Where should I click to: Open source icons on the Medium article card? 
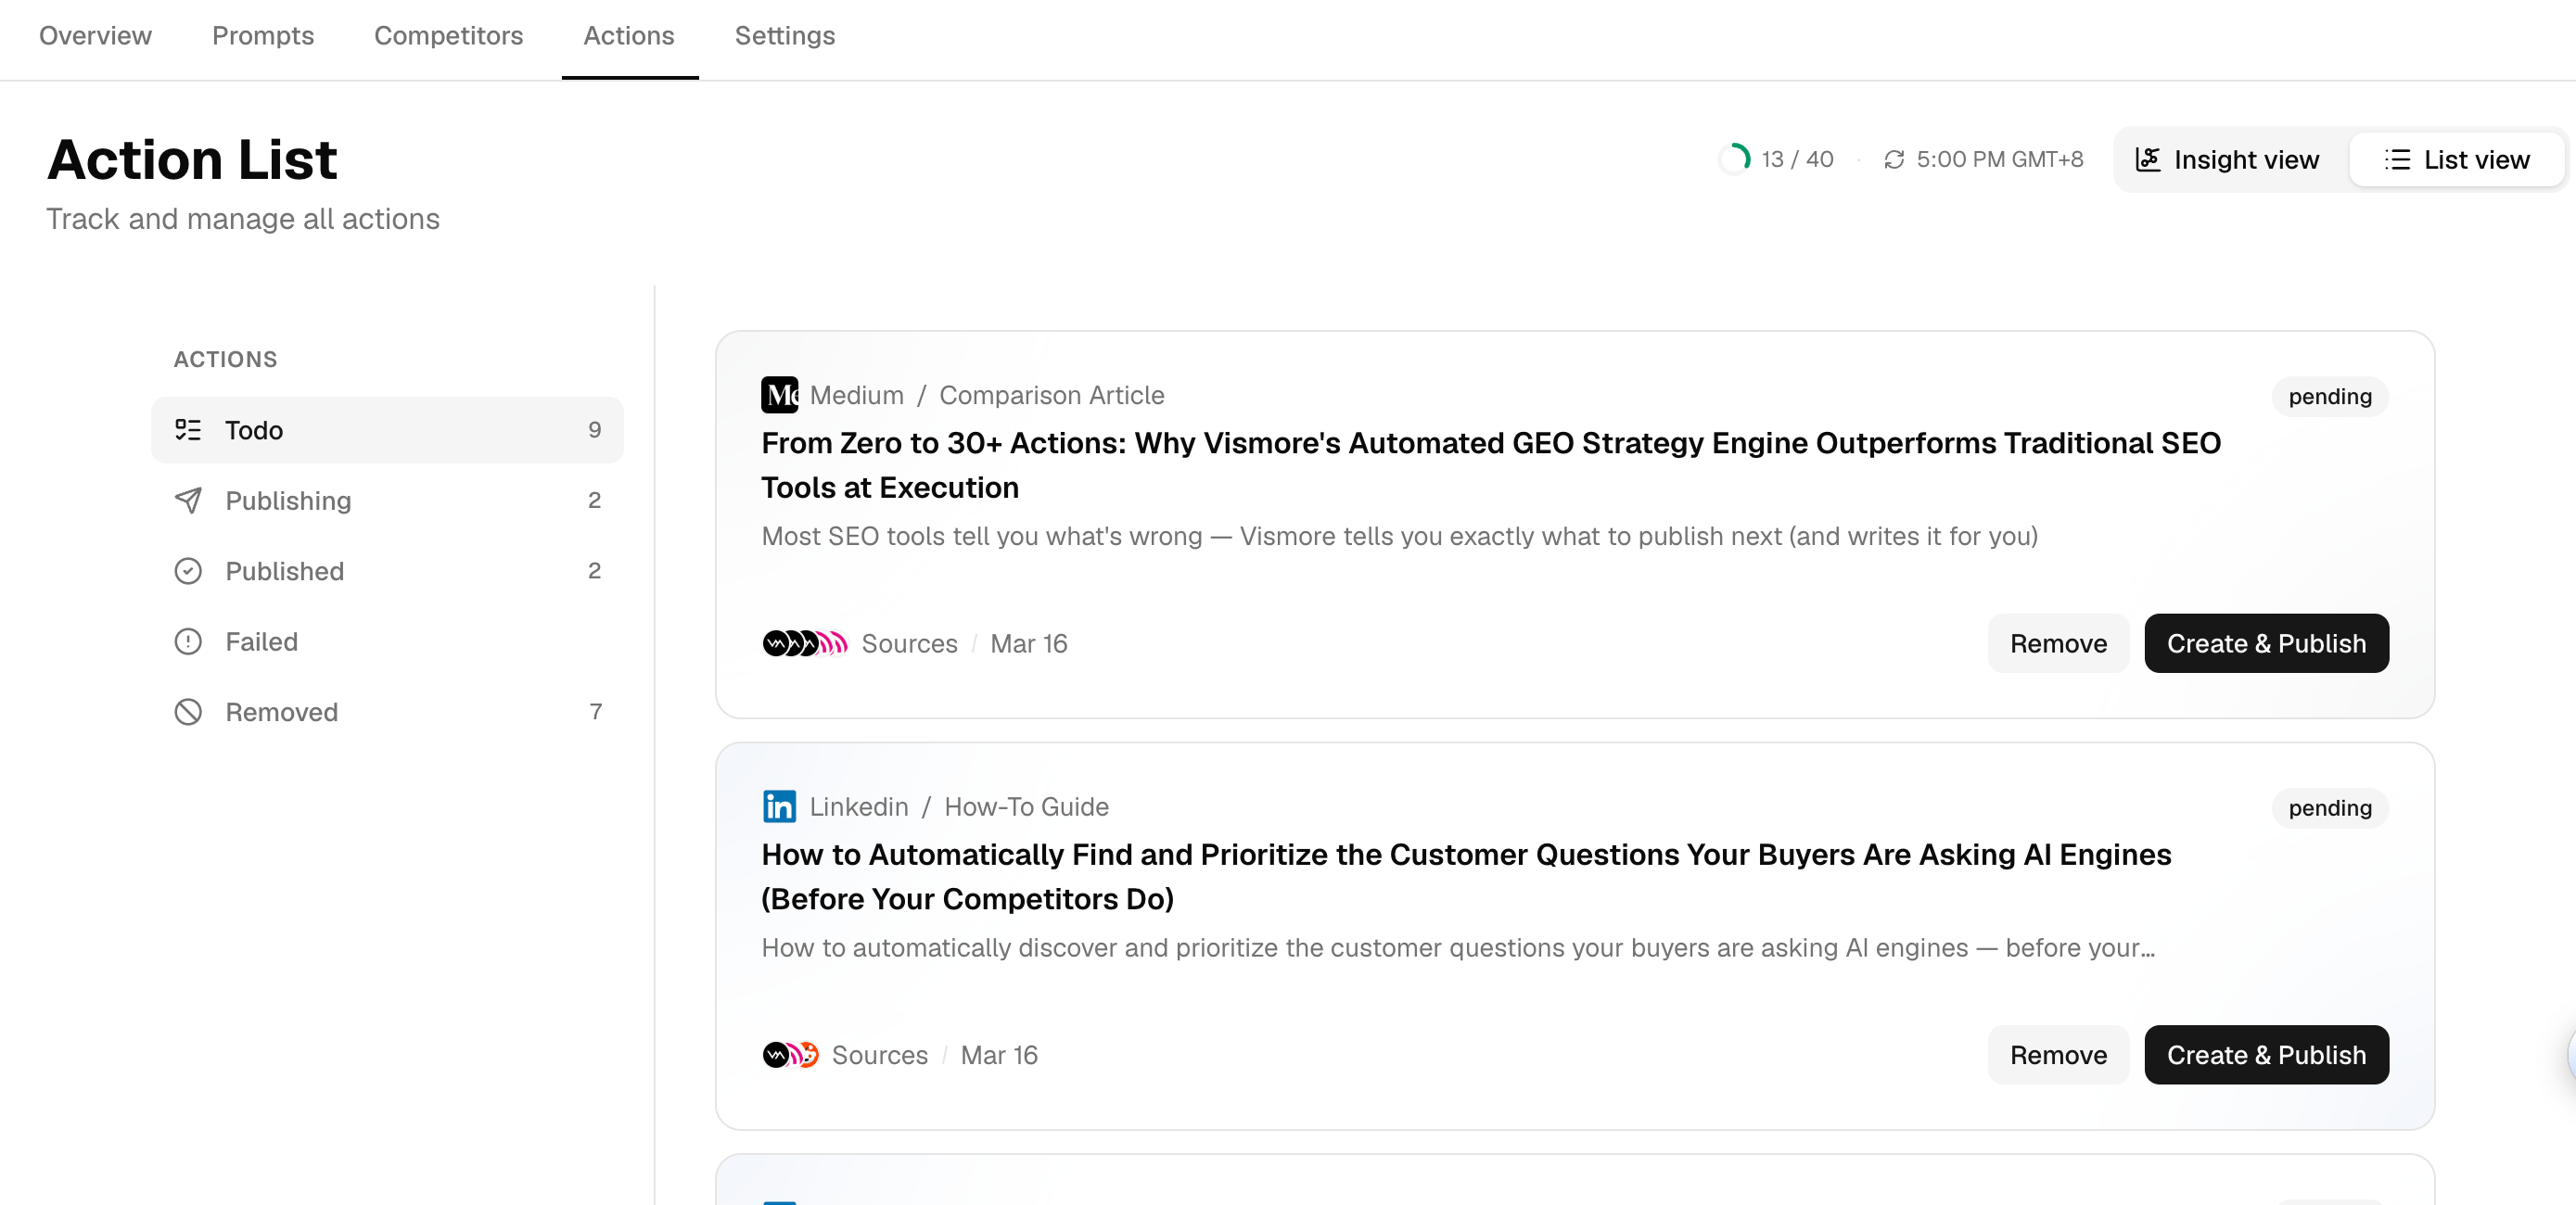(804, 643)
